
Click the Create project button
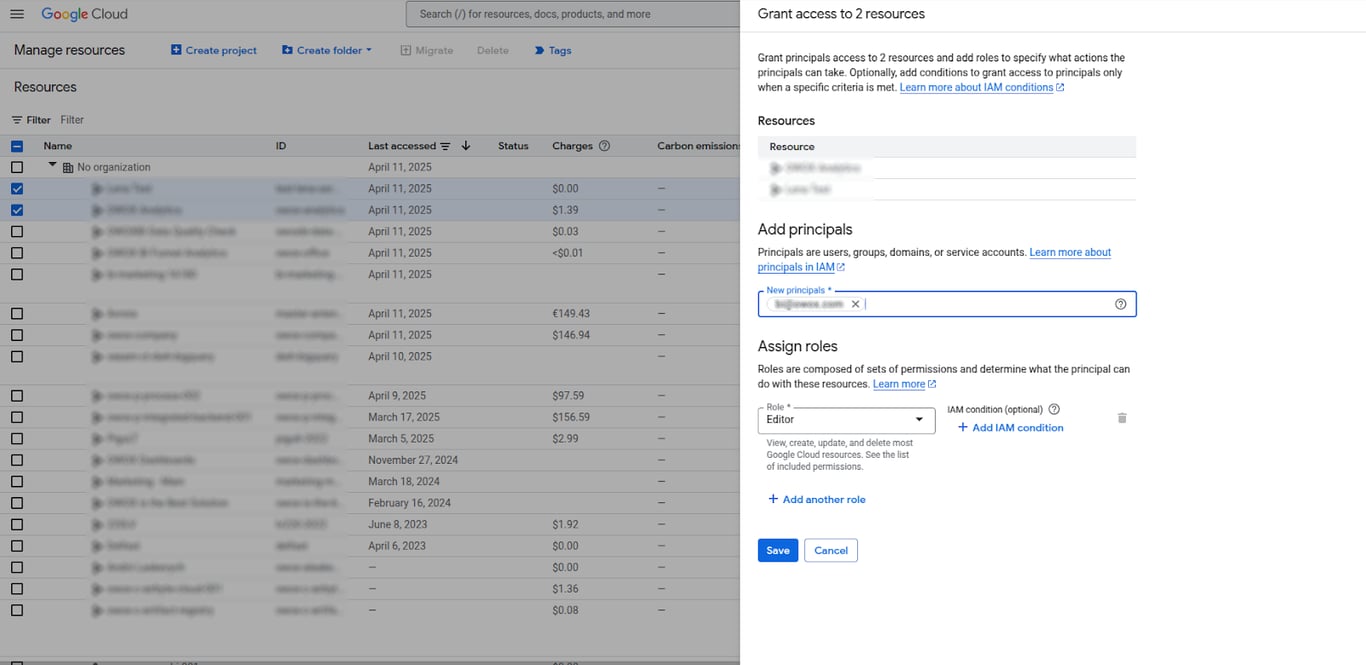tap(214, 50)
